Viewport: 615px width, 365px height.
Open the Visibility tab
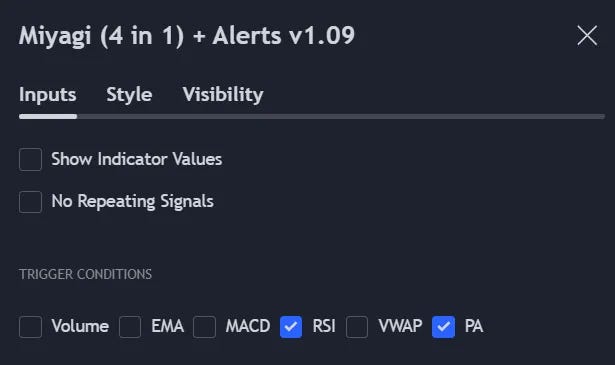point(223,94)
